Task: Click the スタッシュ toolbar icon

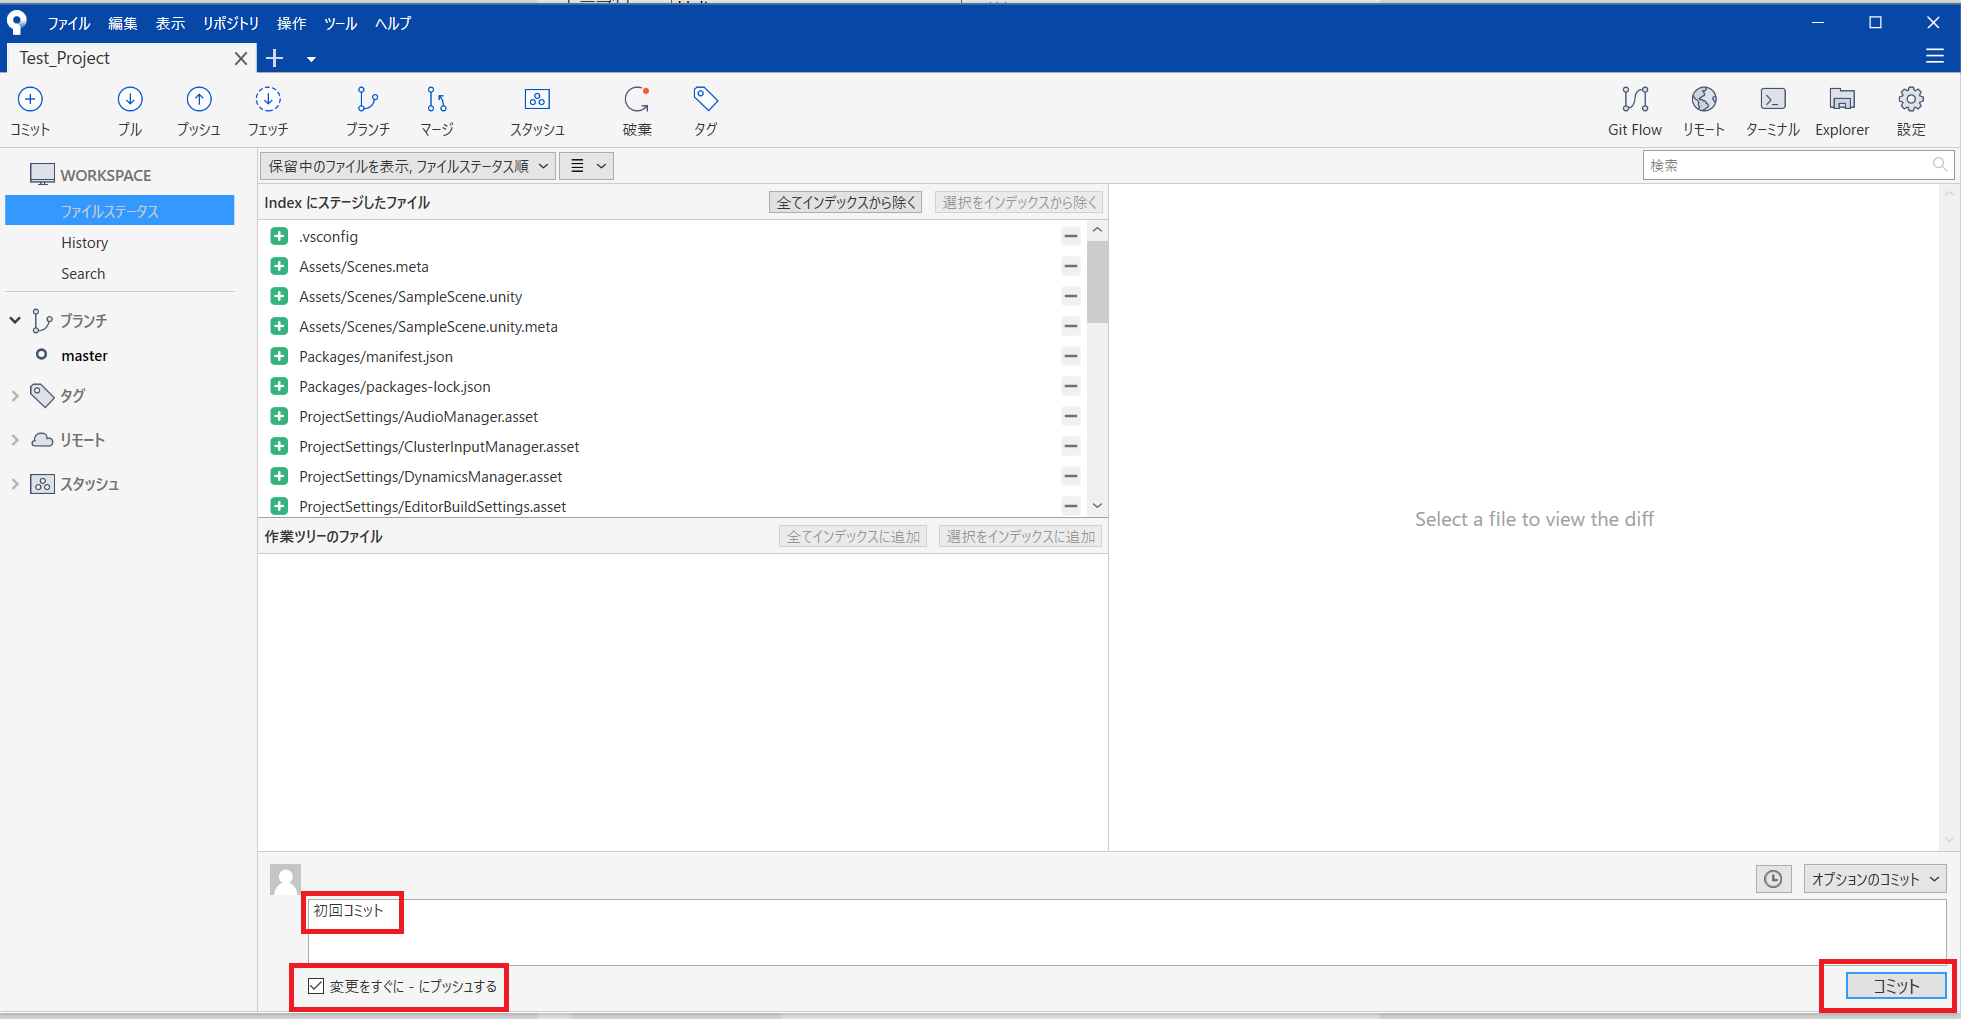Action: pyautogui.click(x=537, y=111)
